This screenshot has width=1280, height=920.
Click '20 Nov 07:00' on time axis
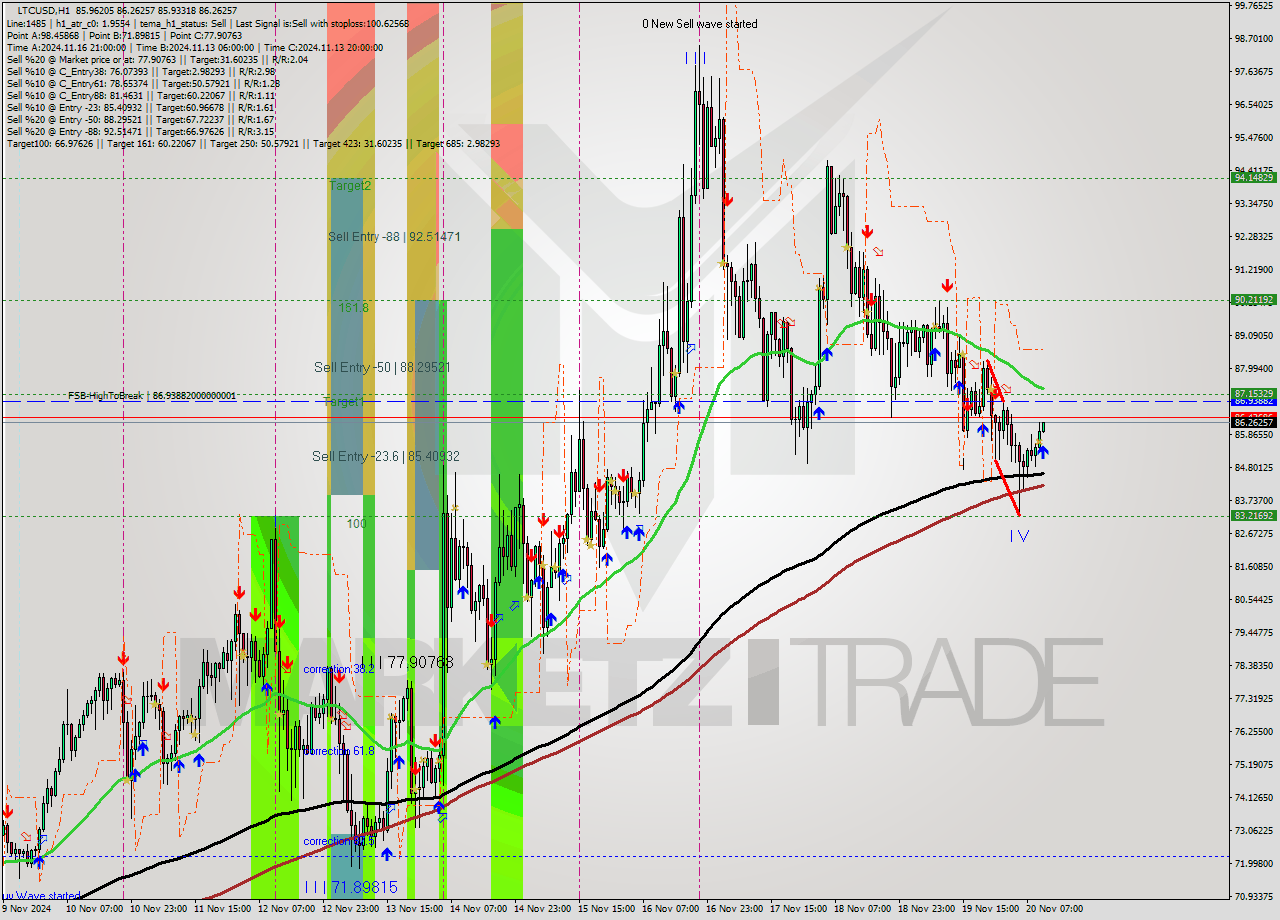coord(1054,909)
